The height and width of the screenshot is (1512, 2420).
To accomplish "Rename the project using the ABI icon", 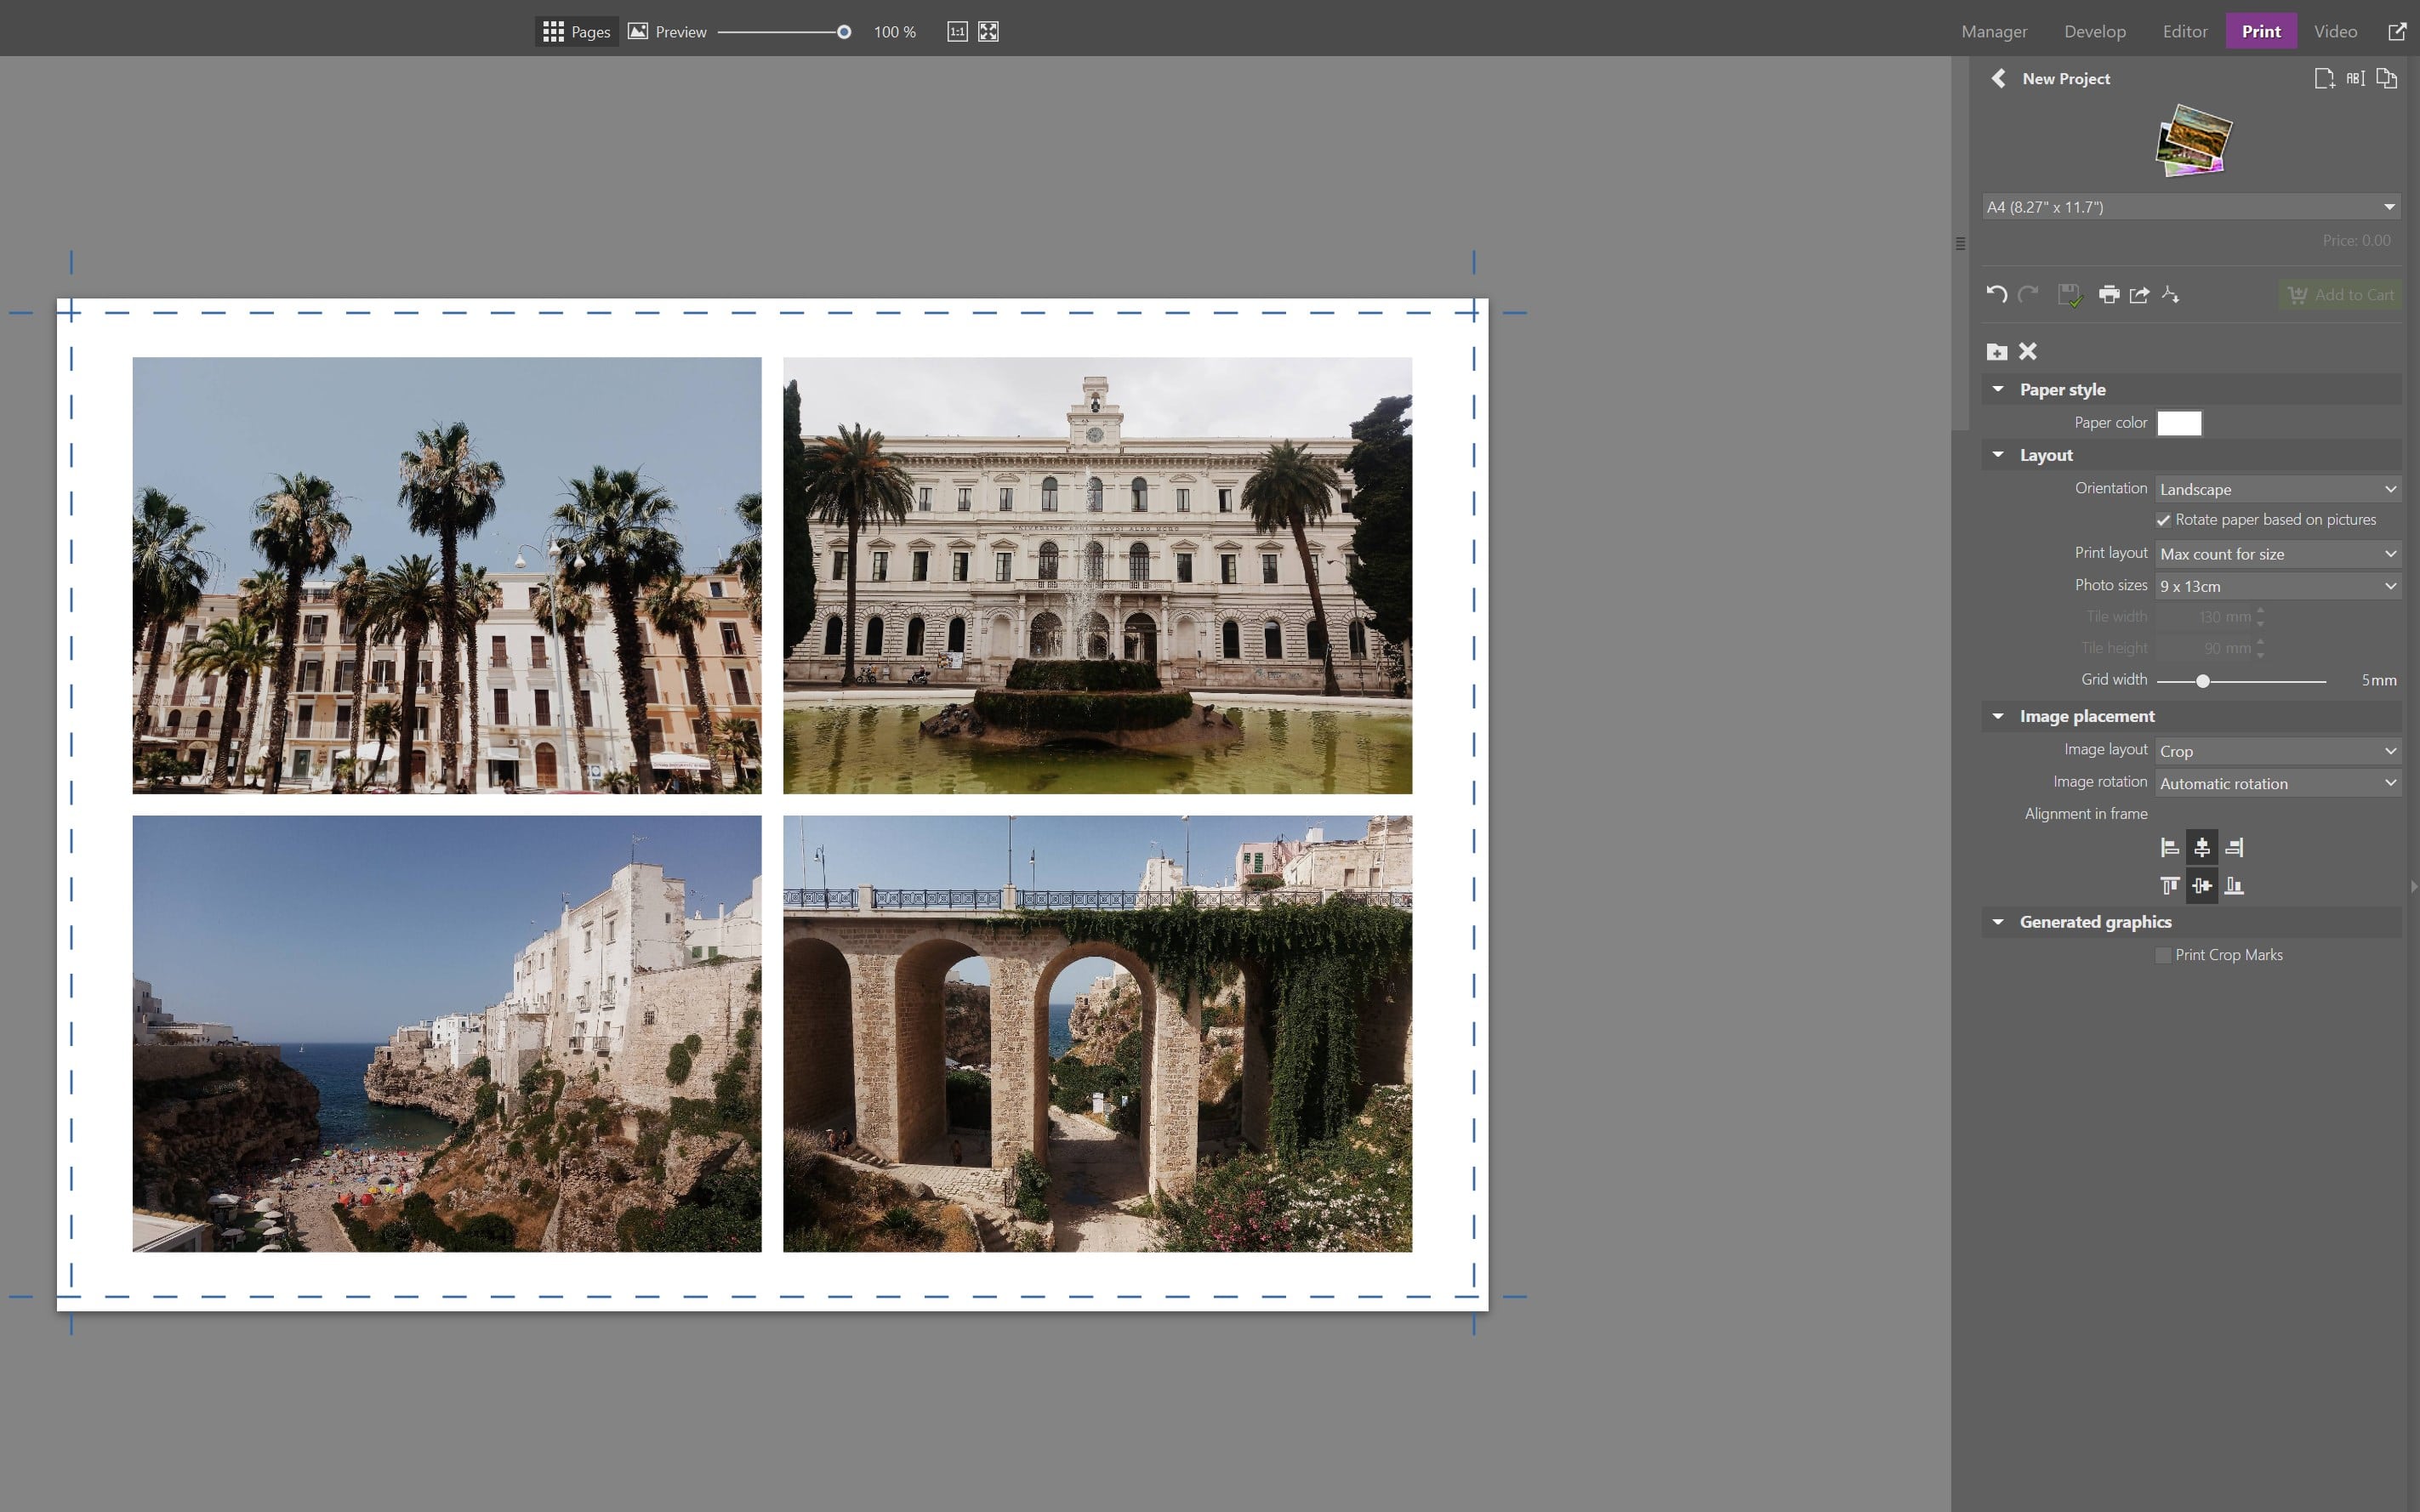I will [x=2355, y=78].
